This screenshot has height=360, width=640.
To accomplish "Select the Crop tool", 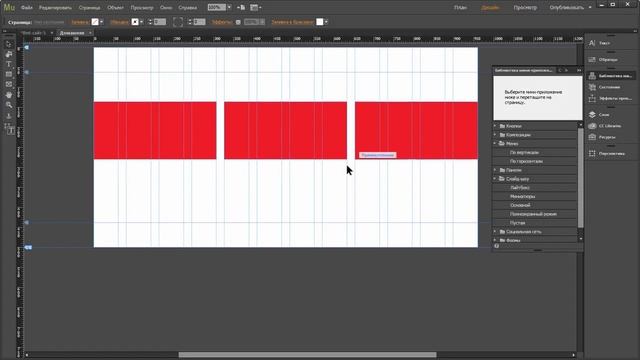I will pos(9,54).
